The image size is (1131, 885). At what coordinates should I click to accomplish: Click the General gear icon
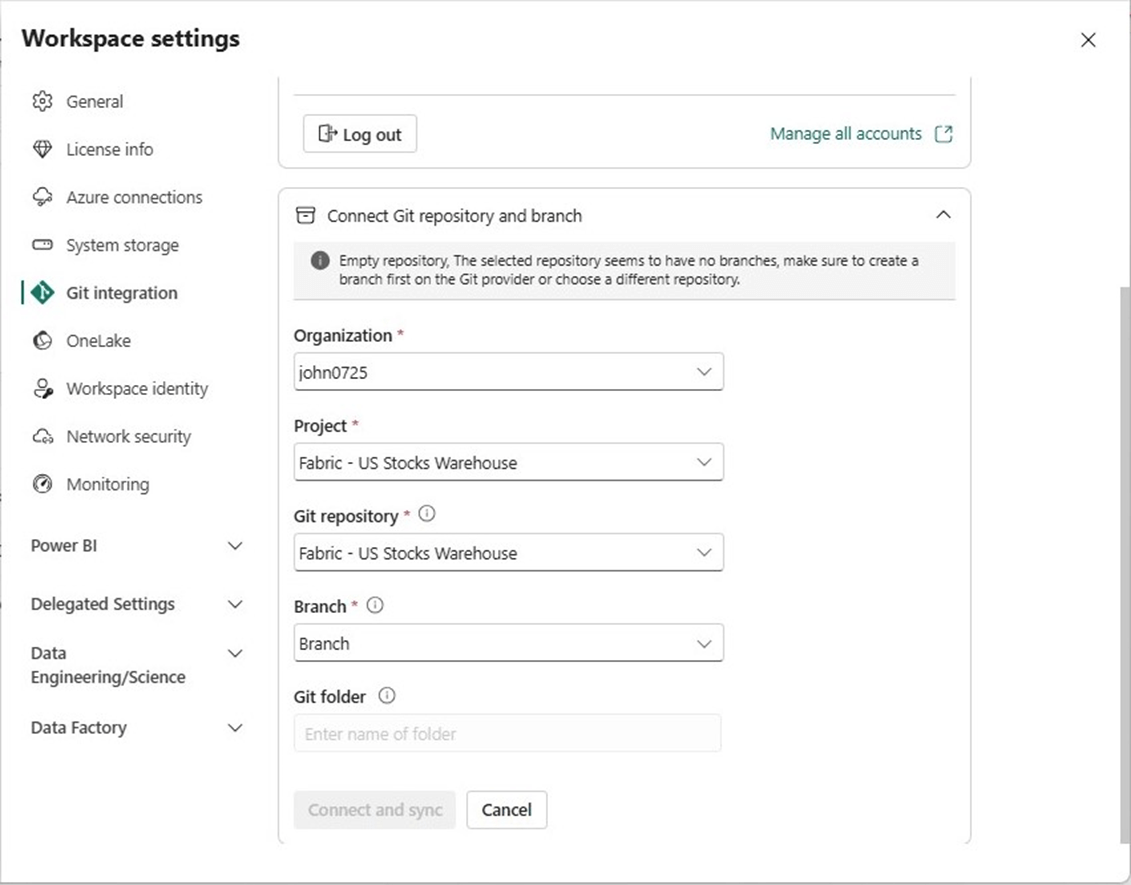point(42,101)
